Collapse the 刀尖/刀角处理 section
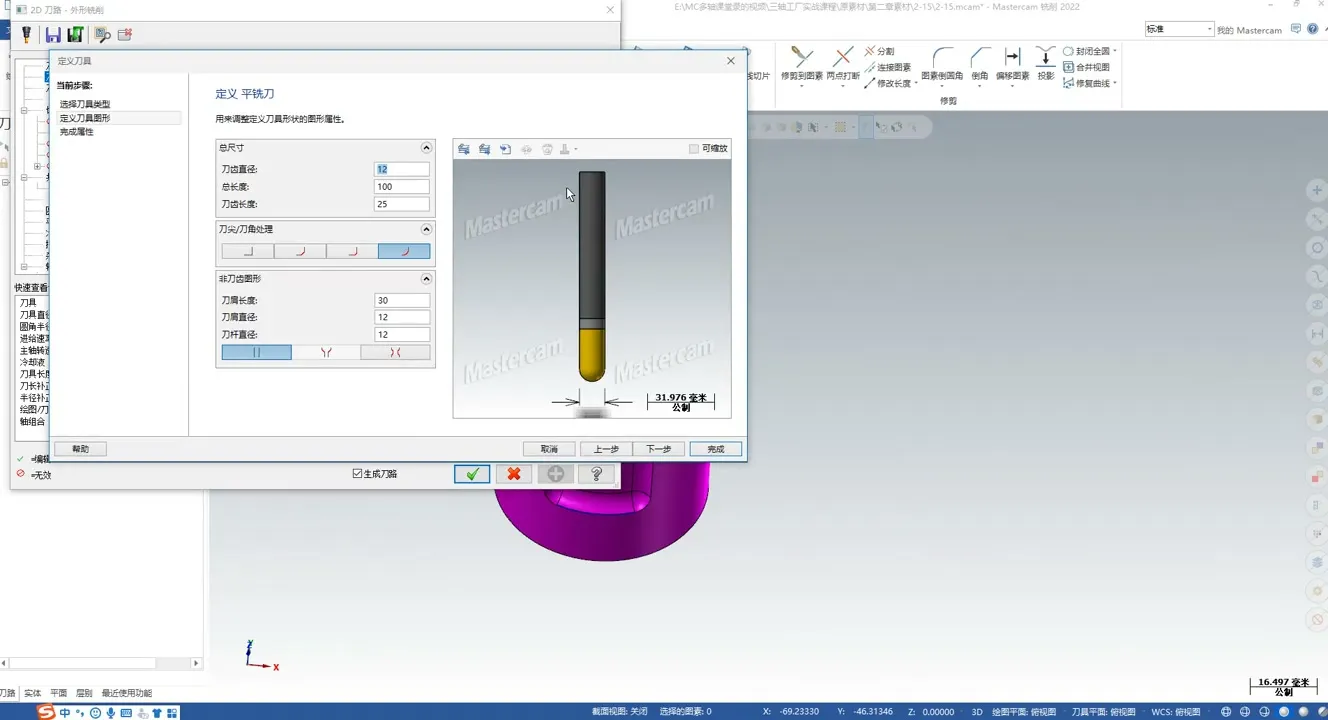 (426, 230)
